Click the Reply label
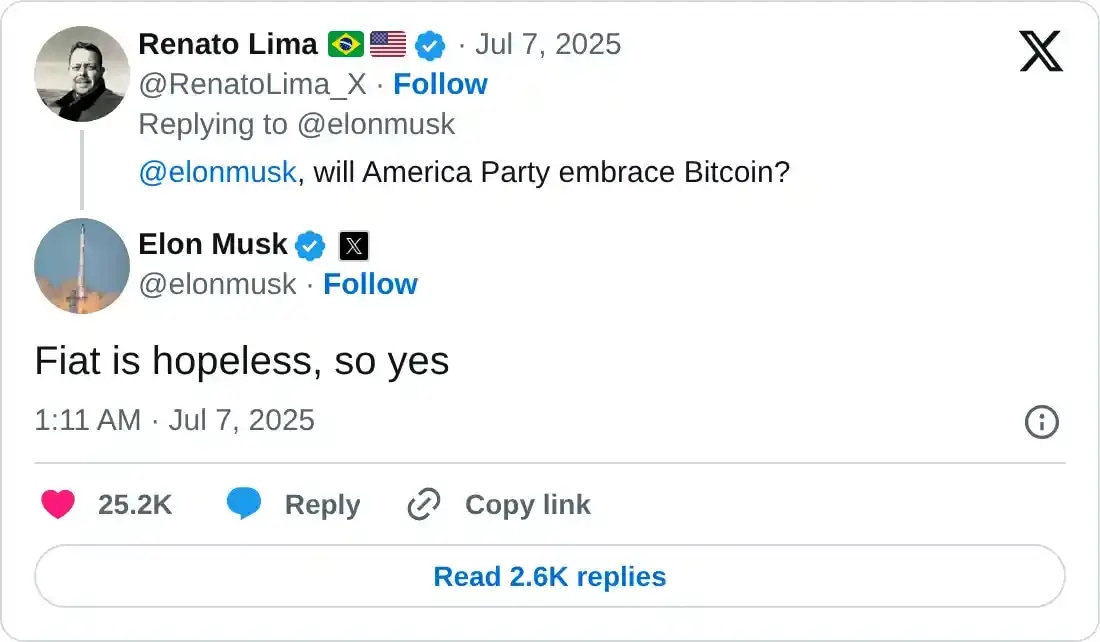Viewport: 1100px width, 642px height. pos(322,505)
